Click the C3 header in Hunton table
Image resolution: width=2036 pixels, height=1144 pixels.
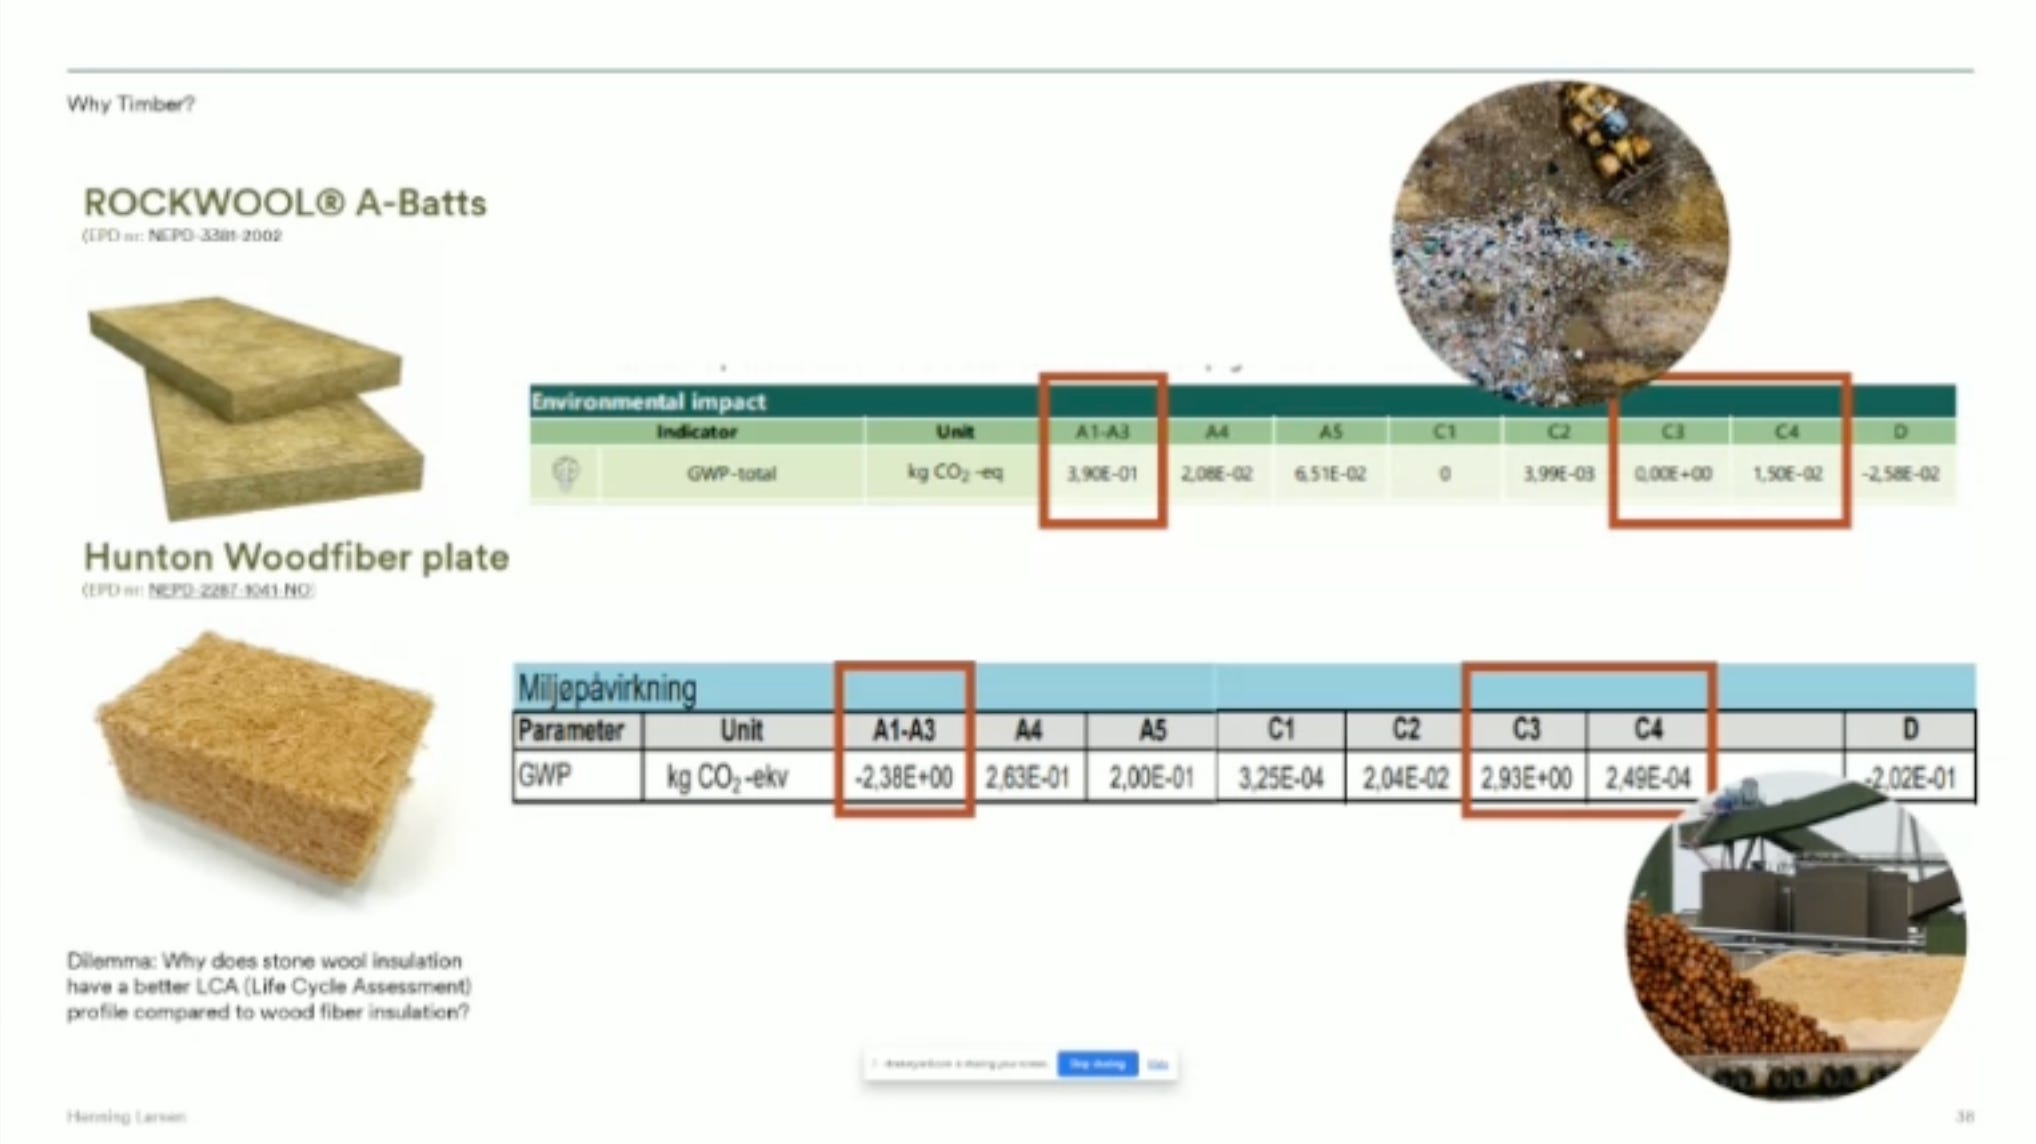1525,730
